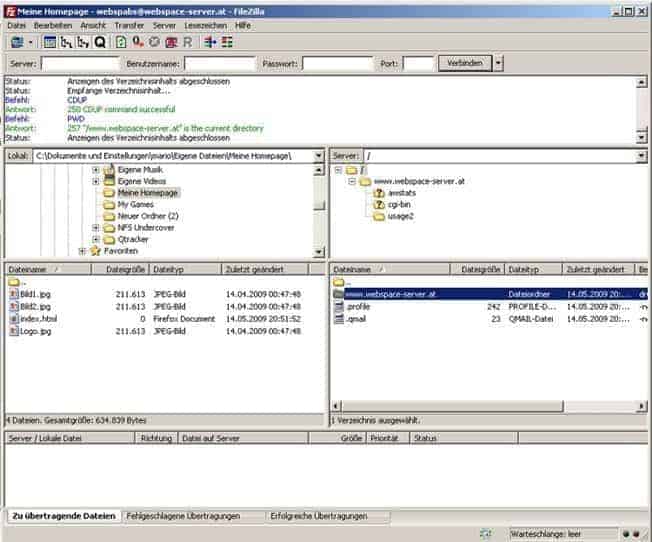This screenshot has height=542, width=652.
Task: Open the Site Manager dropdown arrow
Action: click(31, 42)
